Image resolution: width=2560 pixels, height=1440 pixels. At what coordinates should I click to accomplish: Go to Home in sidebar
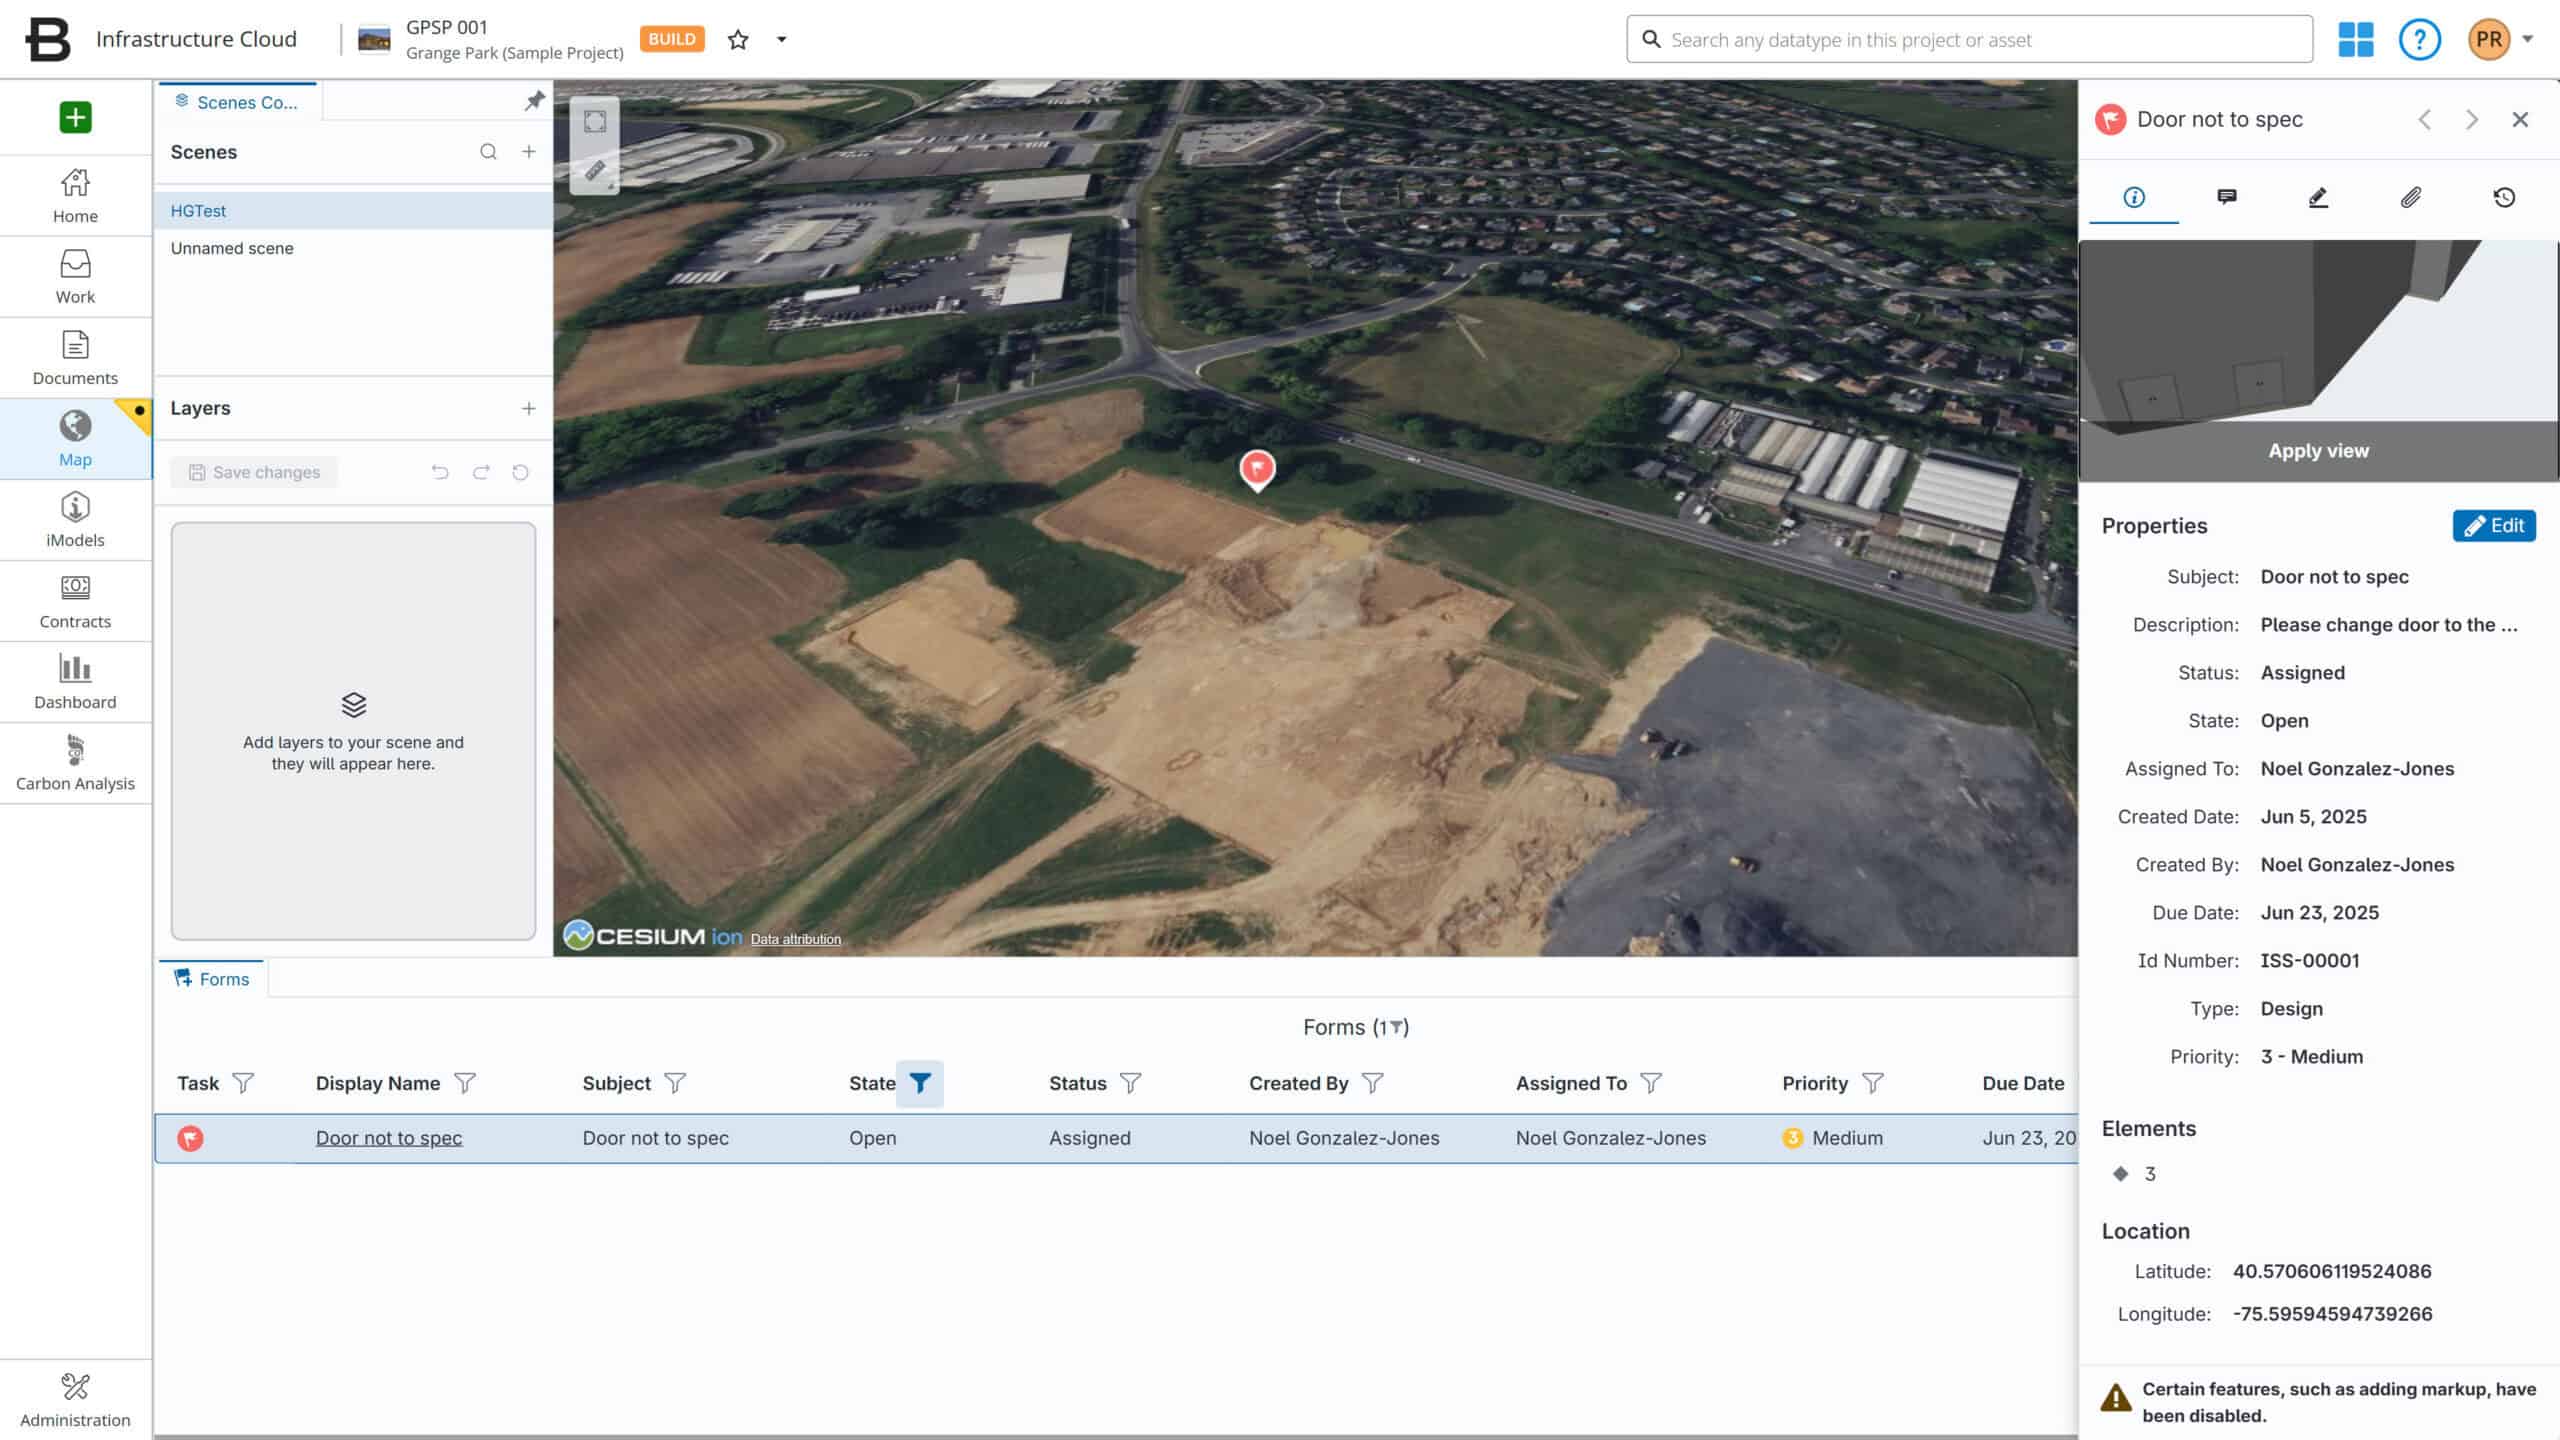coord(75,196)
